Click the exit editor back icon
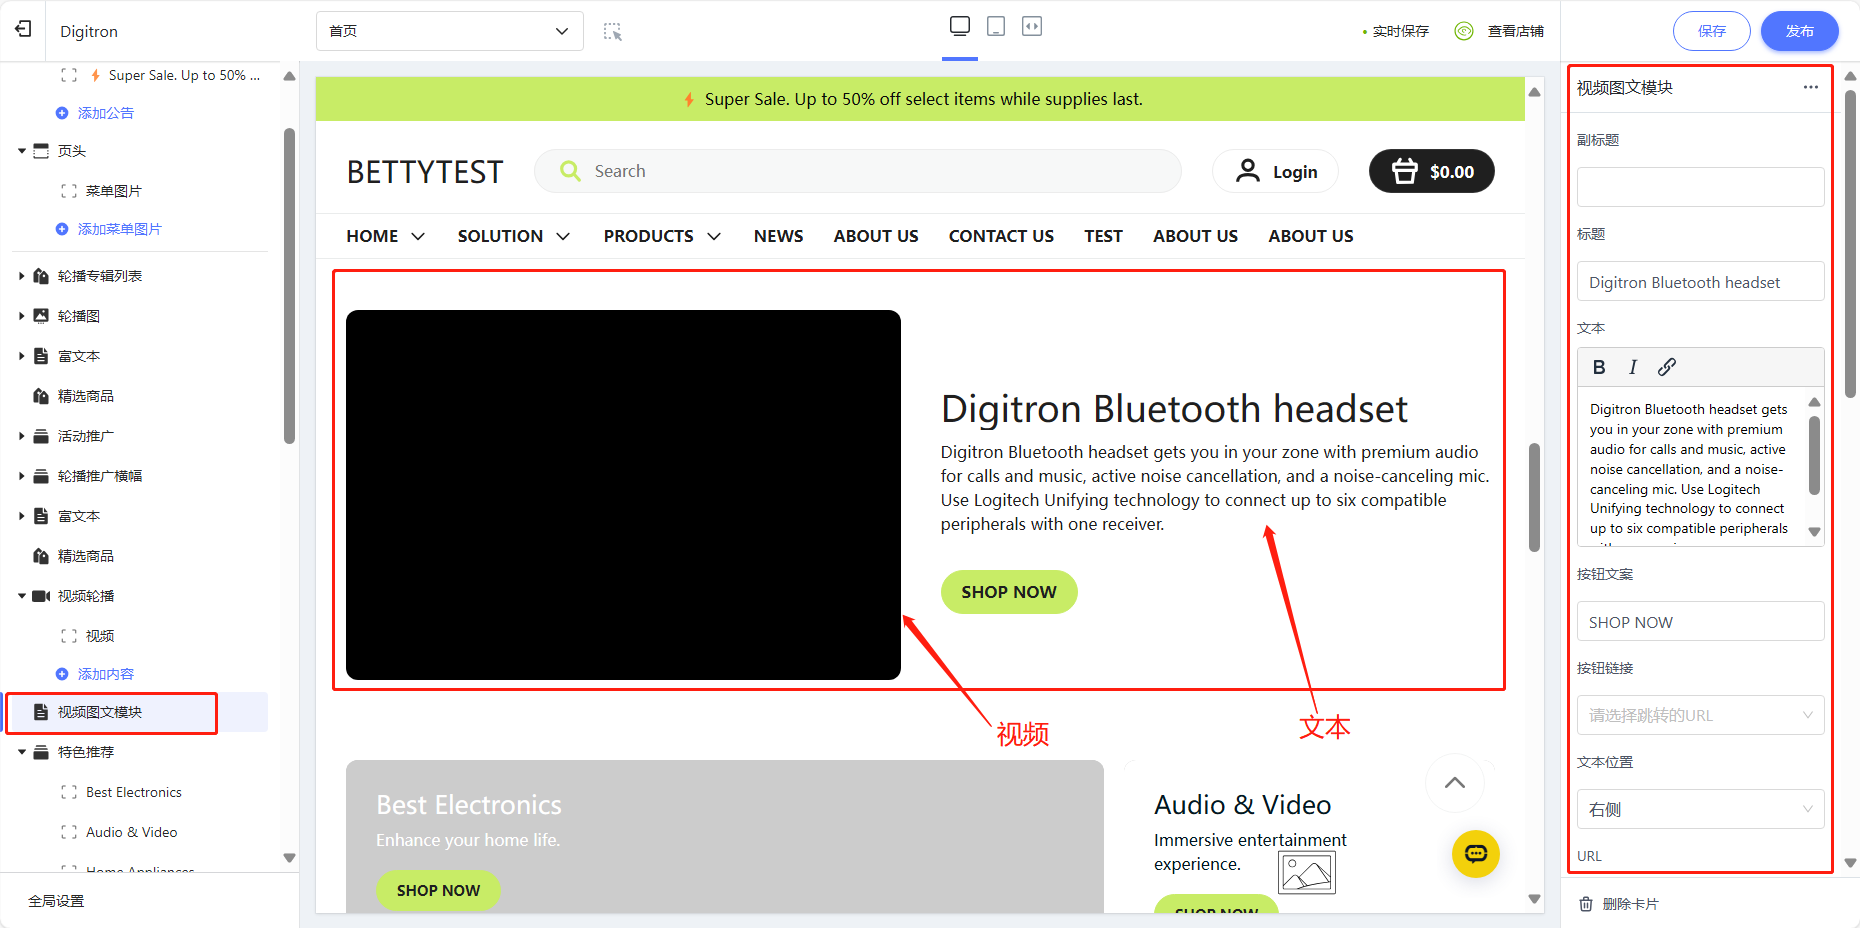 coord(23,30)
